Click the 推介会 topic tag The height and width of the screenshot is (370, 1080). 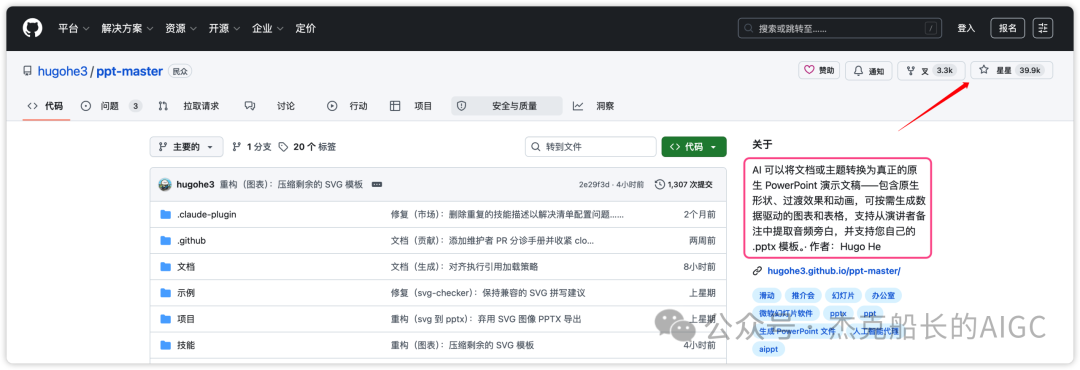[x=802, y=296]
